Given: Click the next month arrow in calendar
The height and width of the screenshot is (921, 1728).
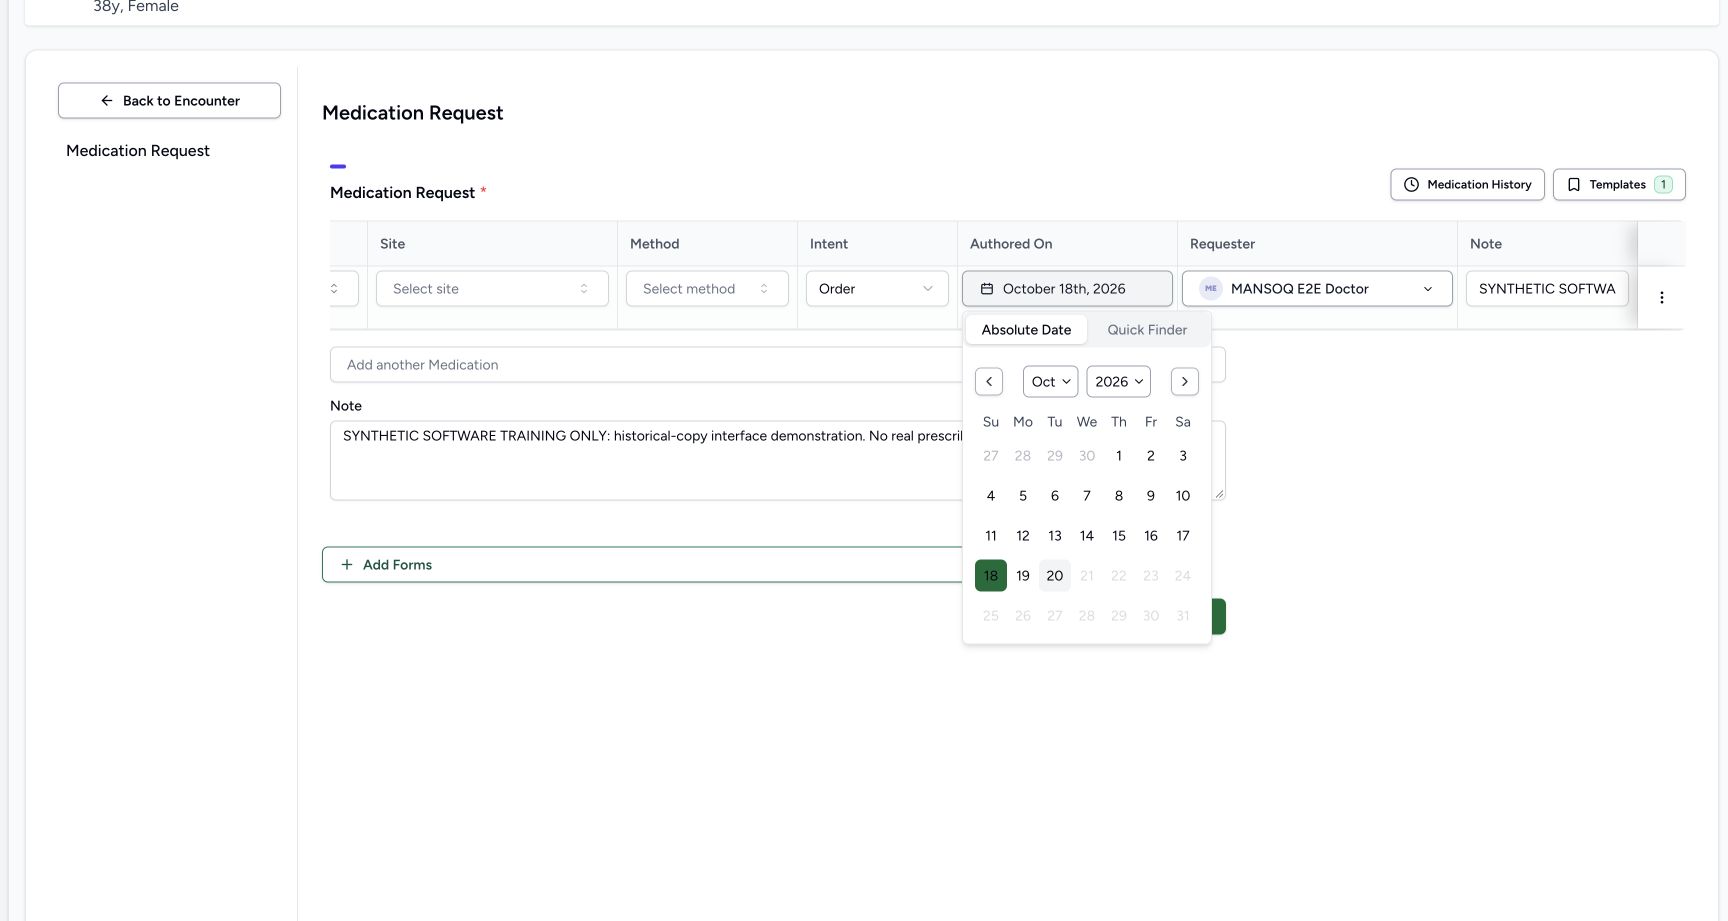Looking at the screenshot, I should coord(1185,381).
